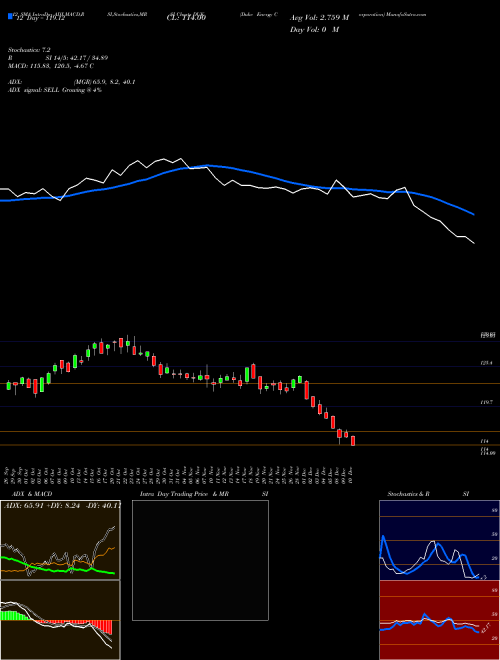Click the blue Stochastics chart panel

coord(439,540)
